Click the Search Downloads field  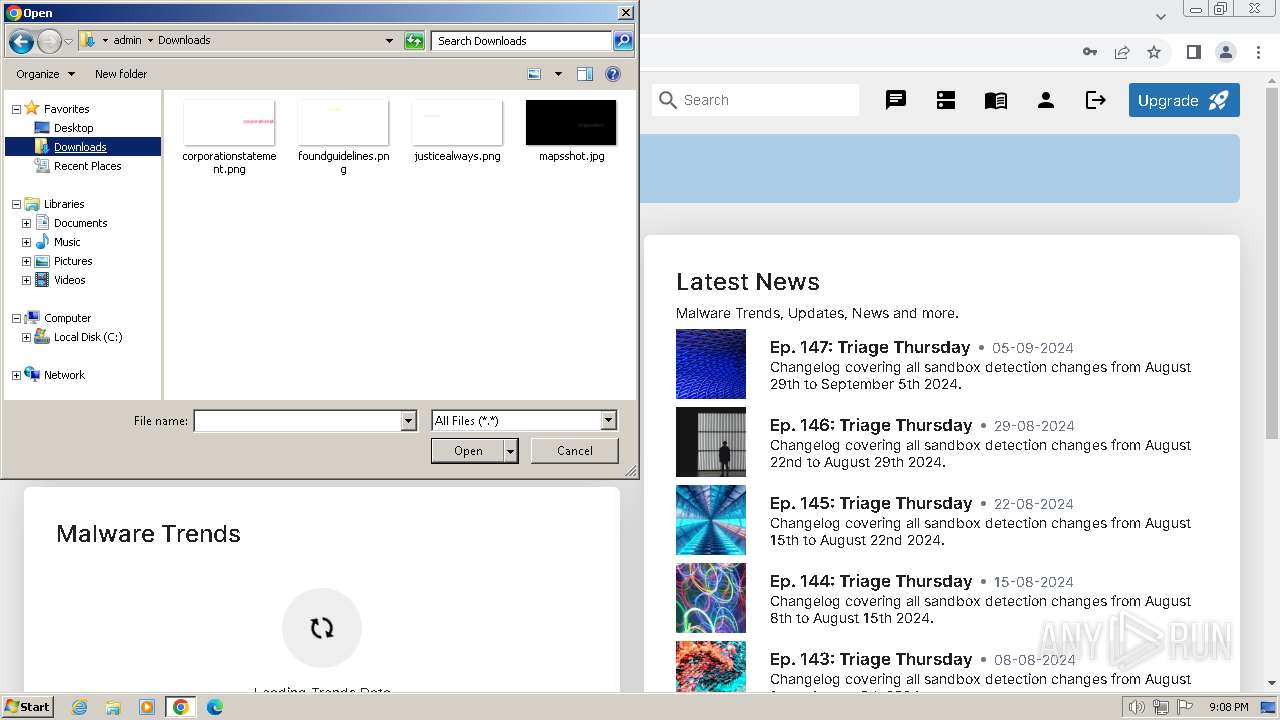coord(522,41)
